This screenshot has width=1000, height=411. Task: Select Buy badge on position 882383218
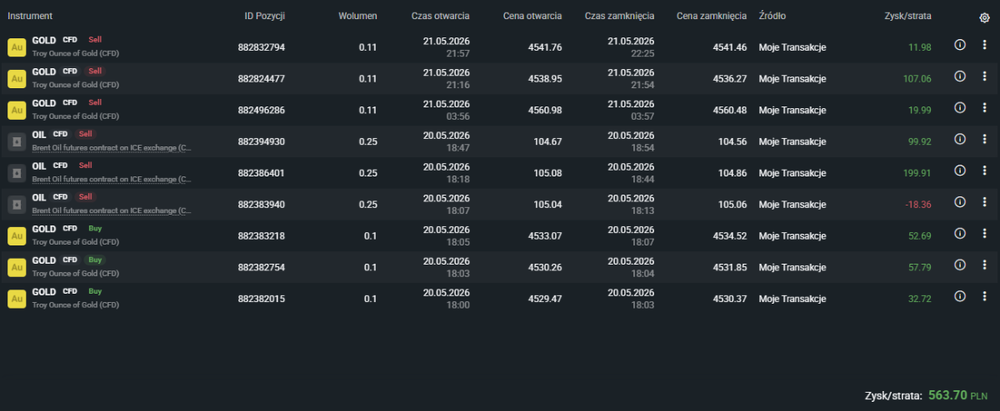point(95,228)
